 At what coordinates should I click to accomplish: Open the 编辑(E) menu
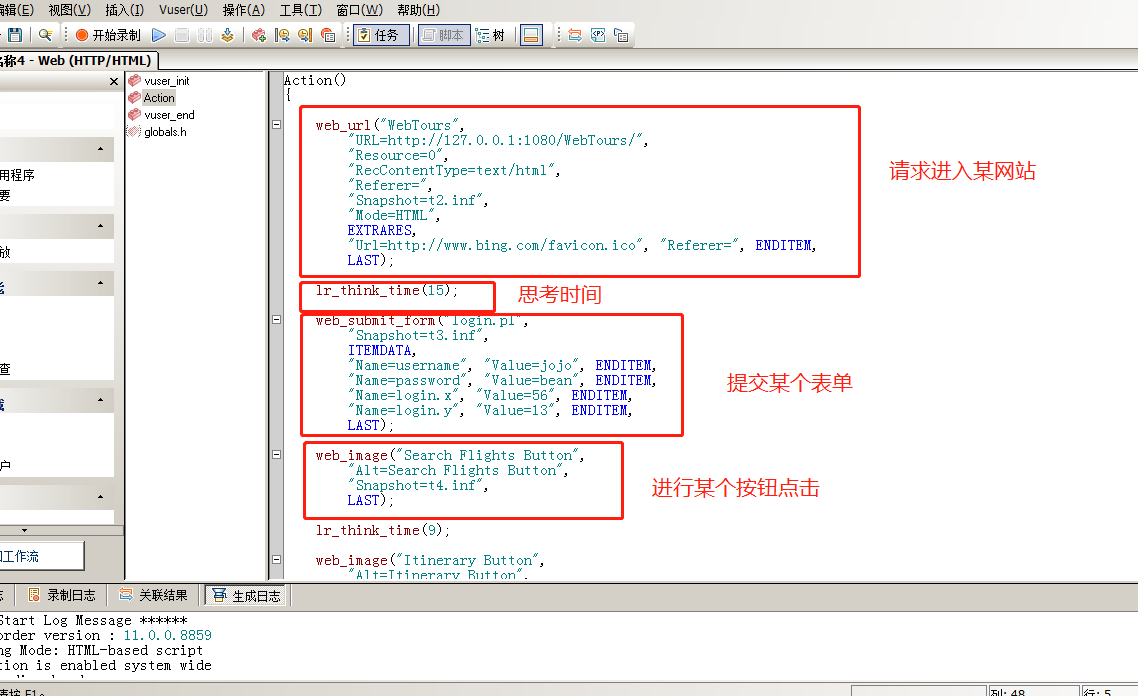click(x=17, y=10)
